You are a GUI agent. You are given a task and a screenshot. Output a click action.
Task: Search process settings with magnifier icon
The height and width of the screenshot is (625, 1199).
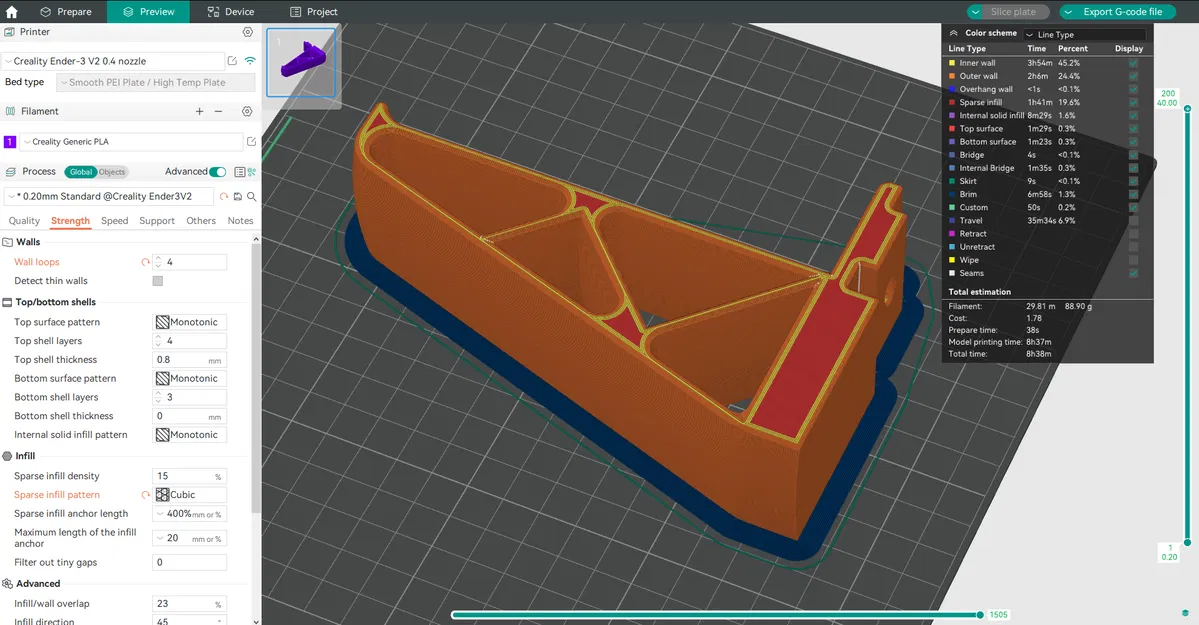click(252, 197)
